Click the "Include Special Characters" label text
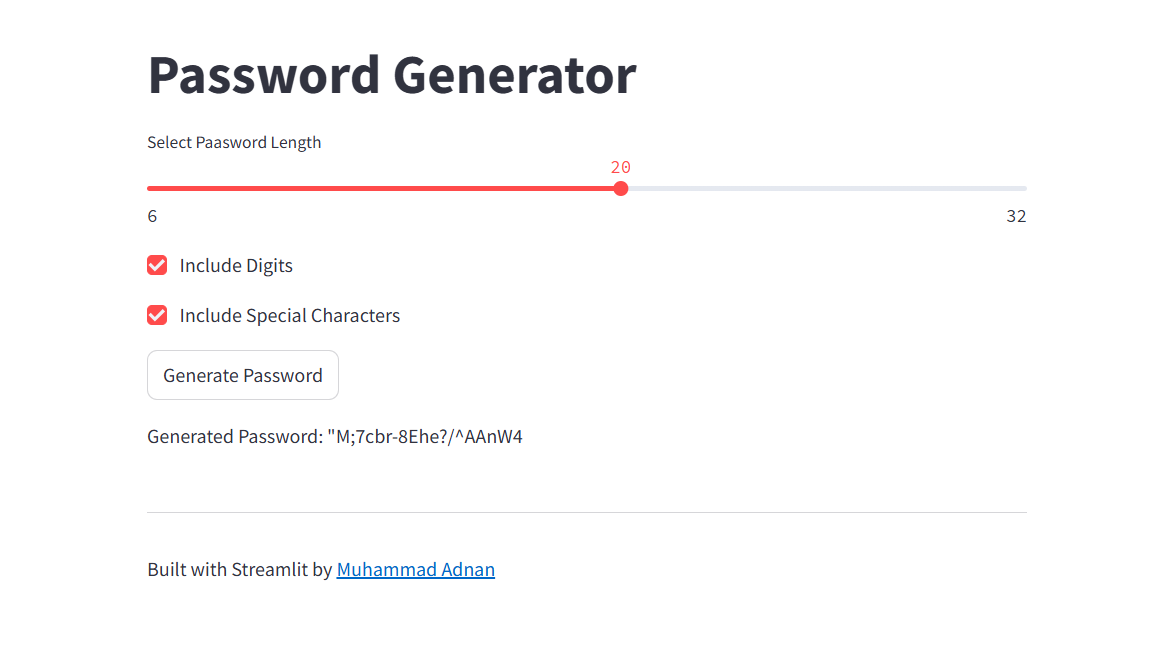This screenshot has height=661, width=1152. tap(290, 316)
